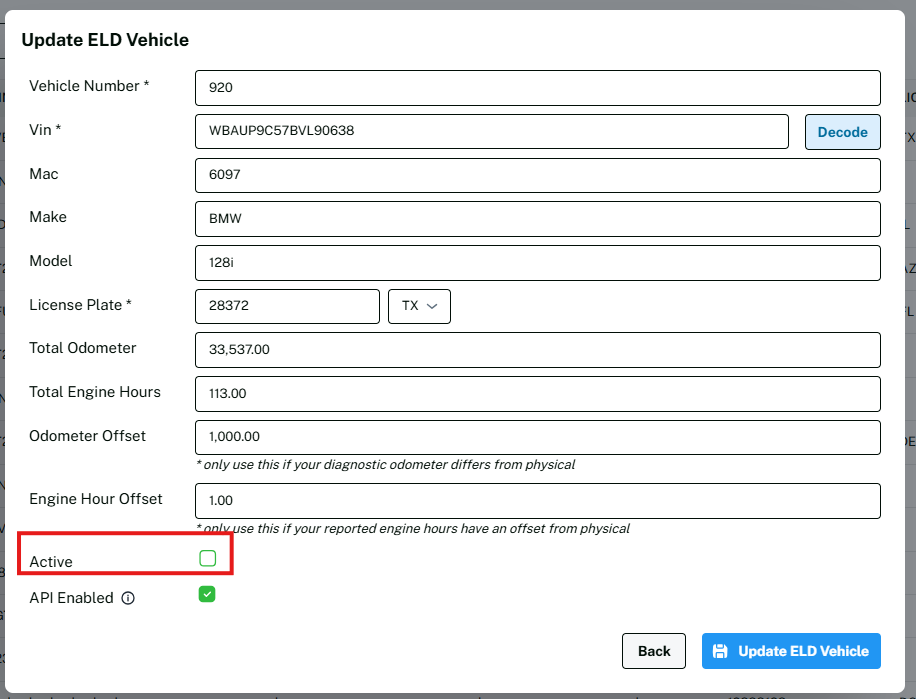Open the TX state dropdown
The height and width of the screenshot is (699, 916).
tap(419, 306)
